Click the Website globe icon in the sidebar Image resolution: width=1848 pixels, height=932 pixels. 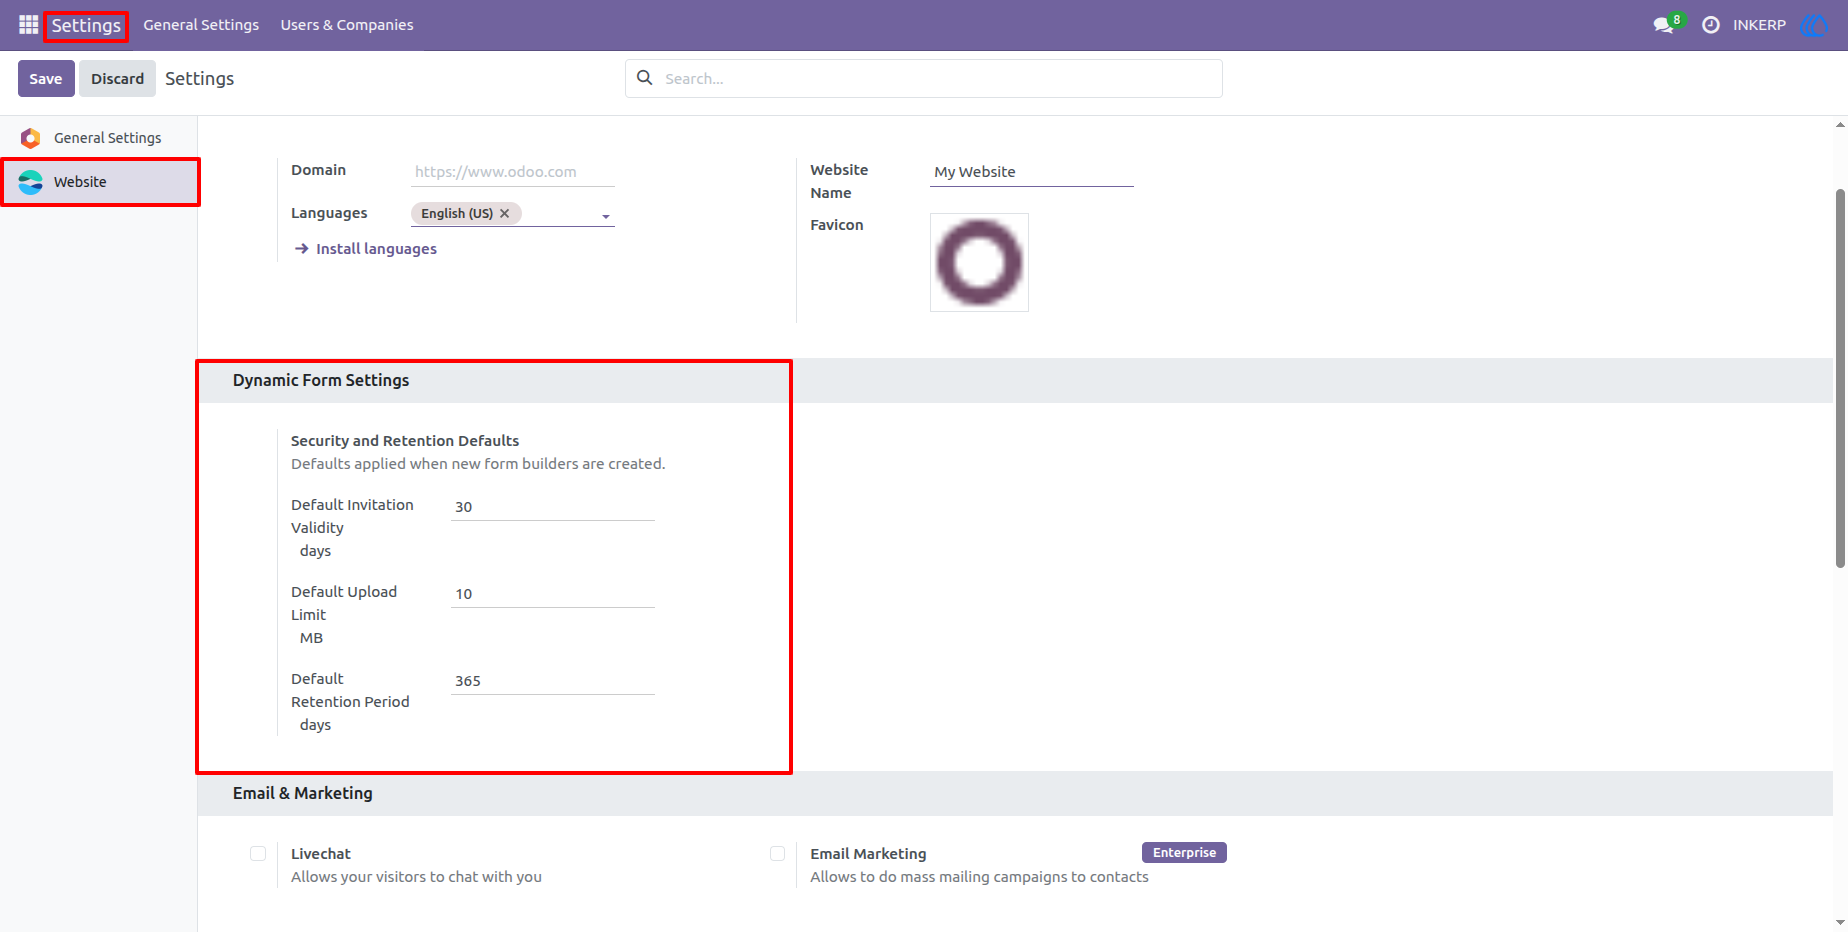[x=31, y=182]
